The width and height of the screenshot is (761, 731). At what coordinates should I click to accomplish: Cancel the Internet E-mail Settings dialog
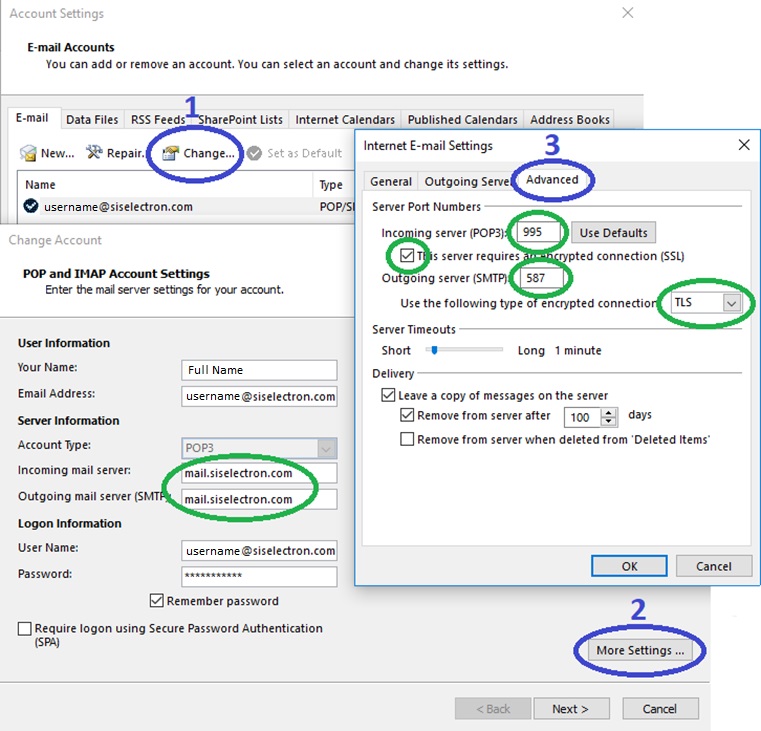[713, 566]
